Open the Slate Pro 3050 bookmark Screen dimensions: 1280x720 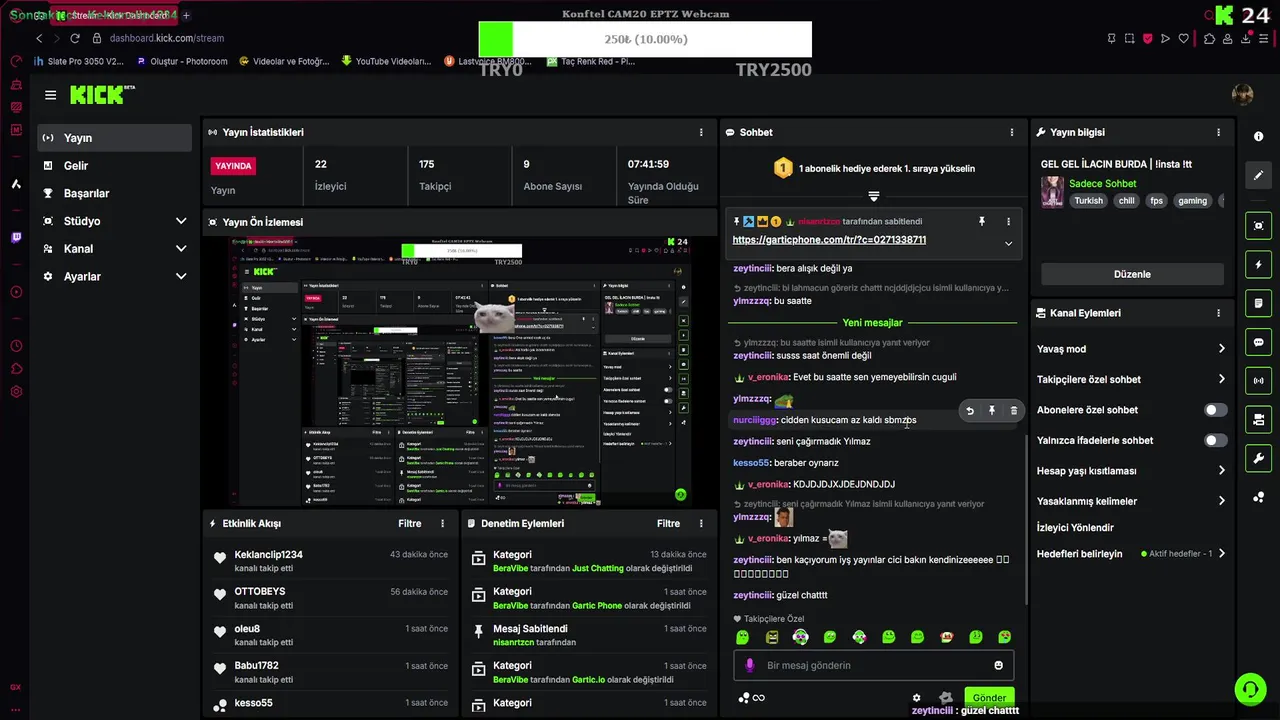tap(78, 61)
